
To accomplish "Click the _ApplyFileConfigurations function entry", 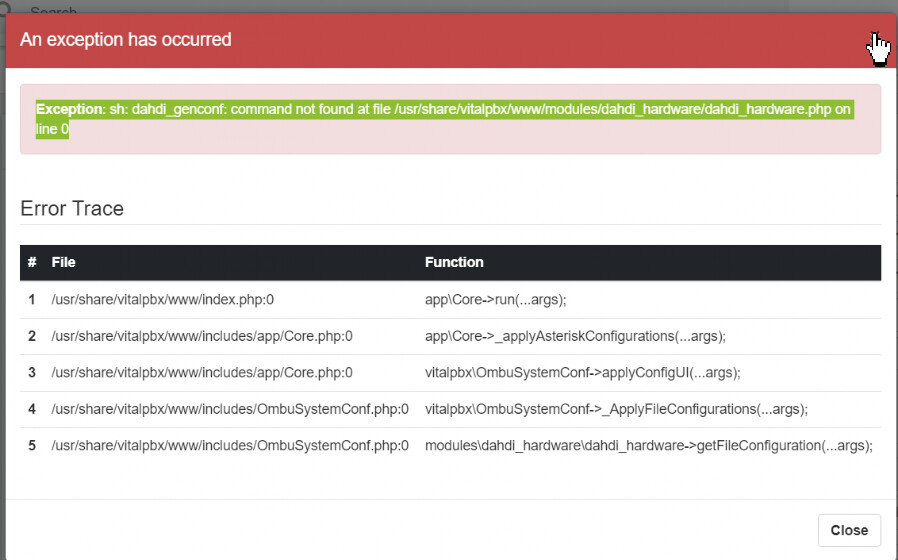I will [616, 409].
